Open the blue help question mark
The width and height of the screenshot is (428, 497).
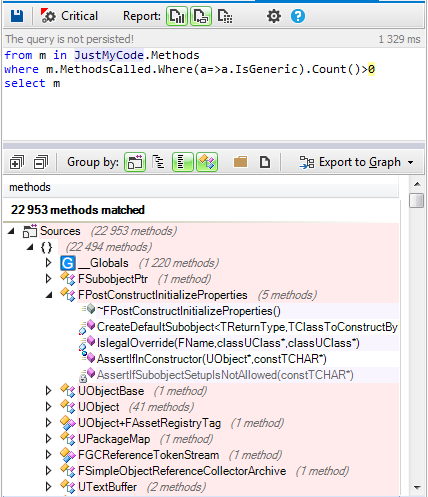(x=298, y=16)
